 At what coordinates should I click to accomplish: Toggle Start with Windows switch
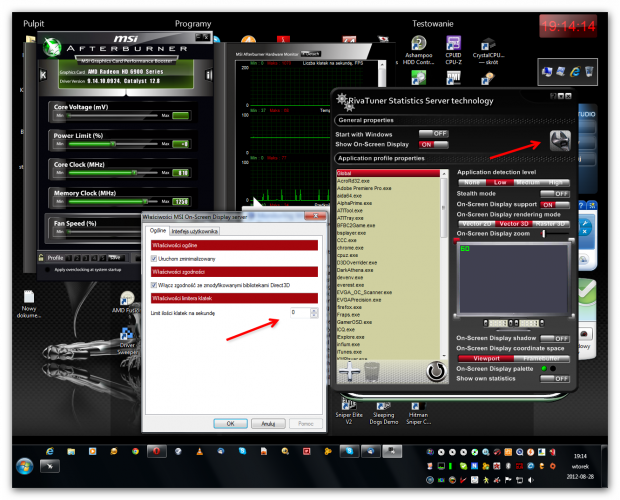[432, 133]
